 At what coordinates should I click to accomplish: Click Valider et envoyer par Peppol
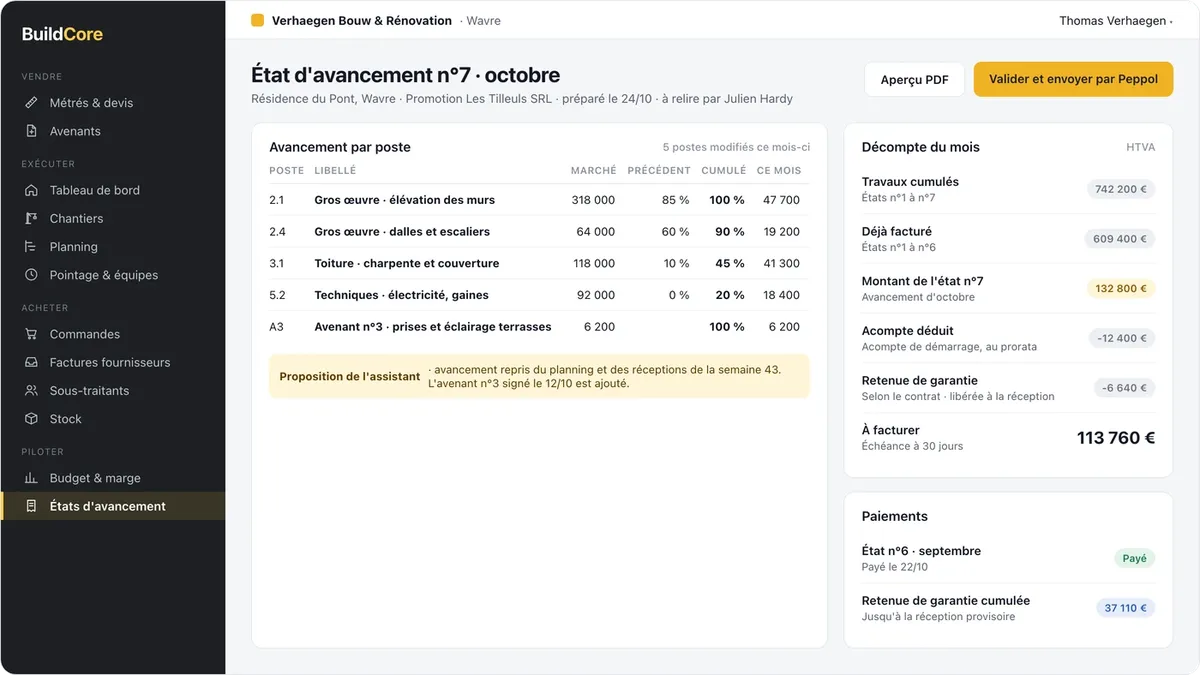coord(1073,79)
